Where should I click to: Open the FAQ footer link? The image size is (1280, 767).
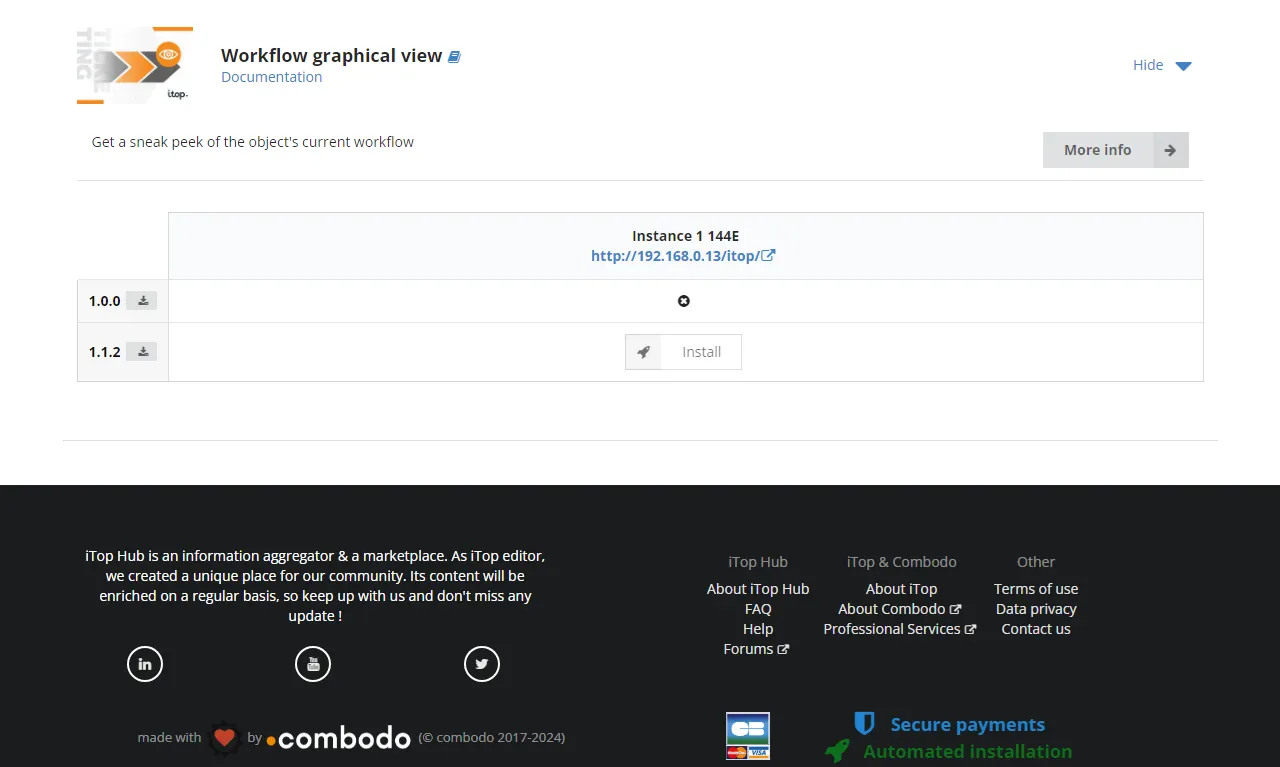pos(758,609)
